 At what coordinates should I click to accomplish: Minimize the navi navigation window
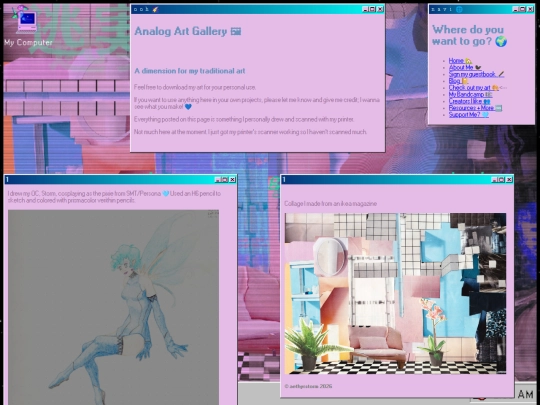pyautogui.click(x=516, y=9)
